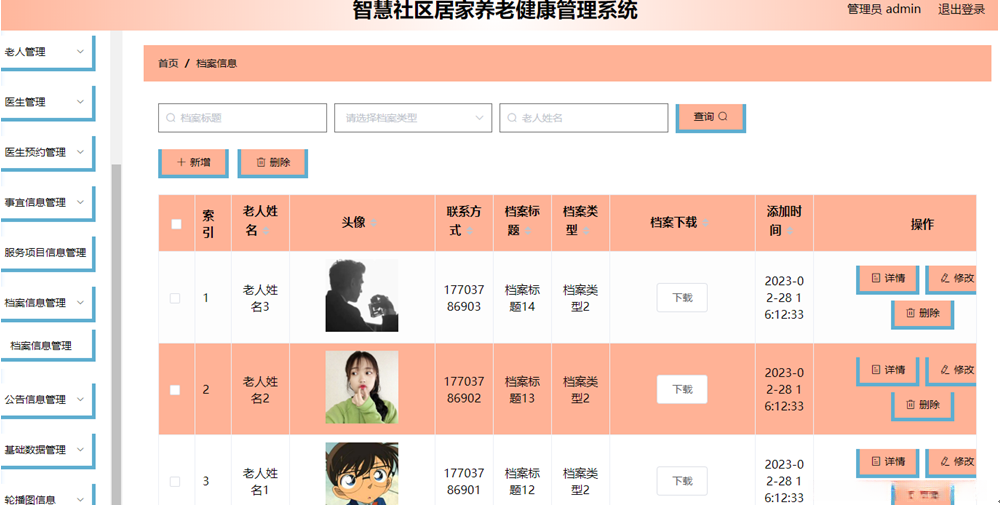Screen dimensions: 1000x509
Task: Click pencil icon on 修改 button in row 3
Action: [x=945, y=461]
